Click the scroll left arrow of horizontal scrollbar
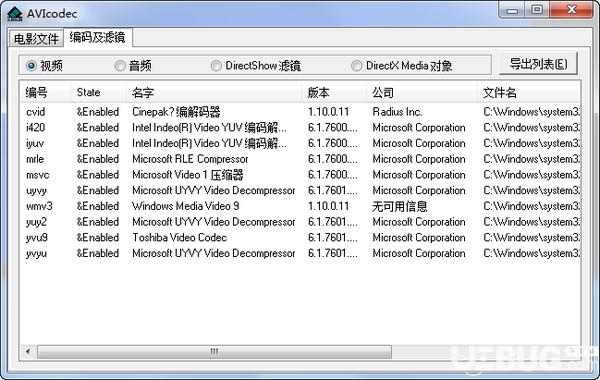The height and width of the screenshot is (380, 600). pos(28,351)
